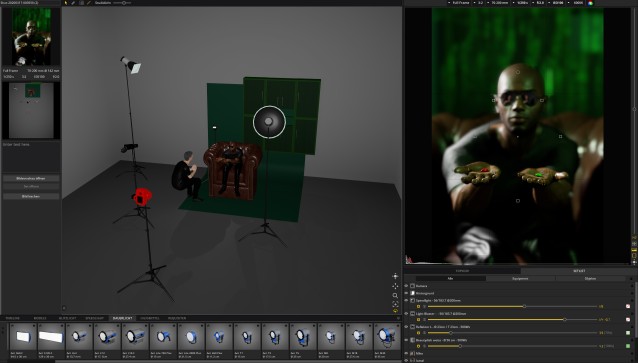Click the frame icon just below the magnifier
This screenshot has height=363, width=638.
[x=395, y=304]
